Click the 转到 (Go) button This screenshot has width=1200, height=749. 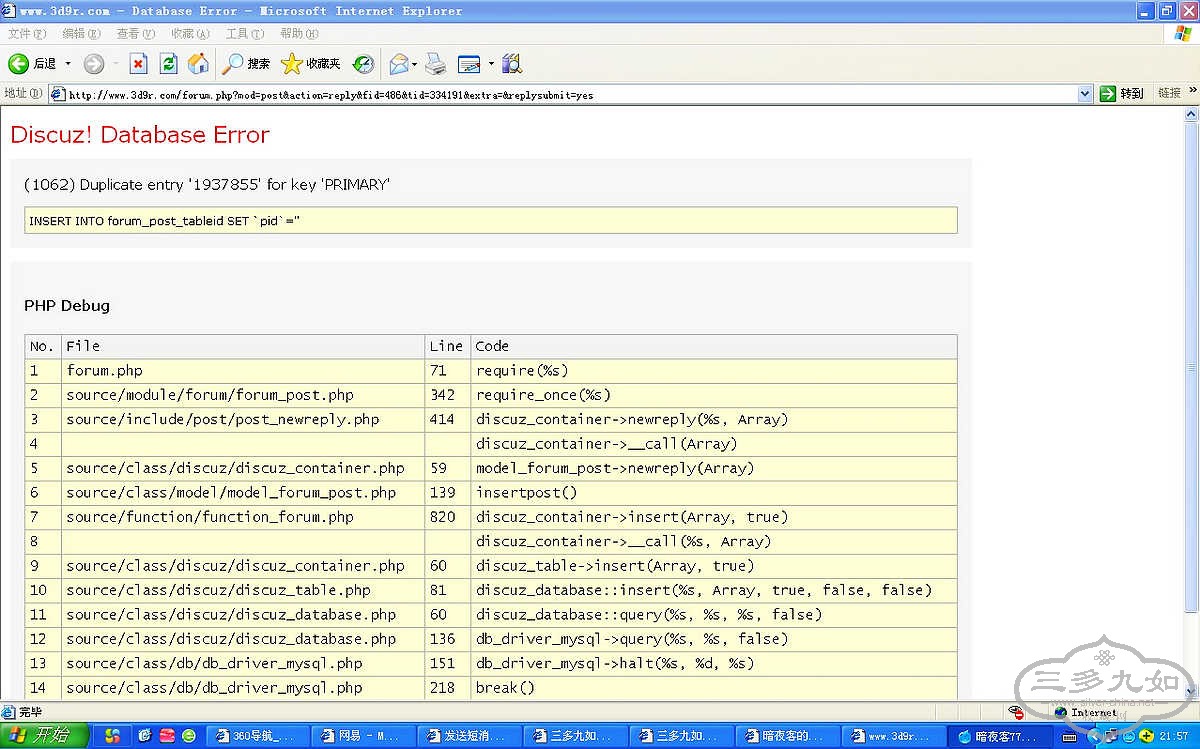point(1121,94)
